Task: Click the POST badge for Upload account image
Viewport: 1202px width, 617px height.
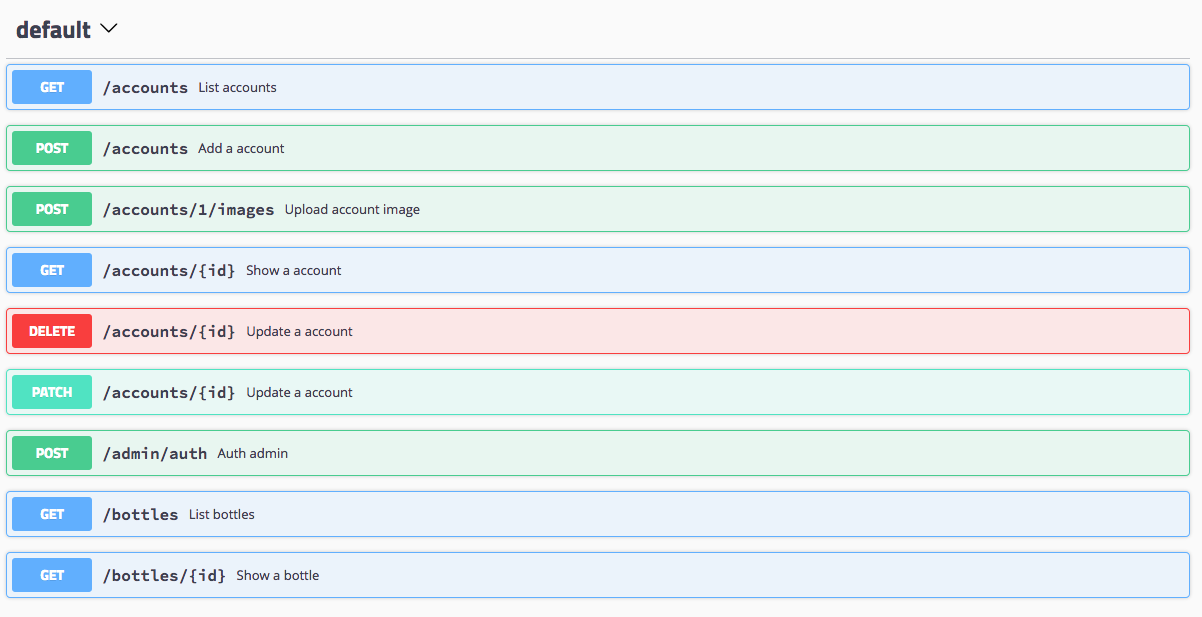Action: click(x=52, y=210)
